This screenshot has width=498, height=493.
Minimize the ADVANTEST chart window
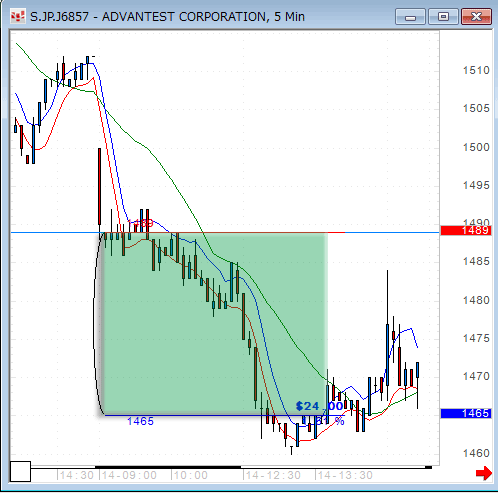(410, 17)
